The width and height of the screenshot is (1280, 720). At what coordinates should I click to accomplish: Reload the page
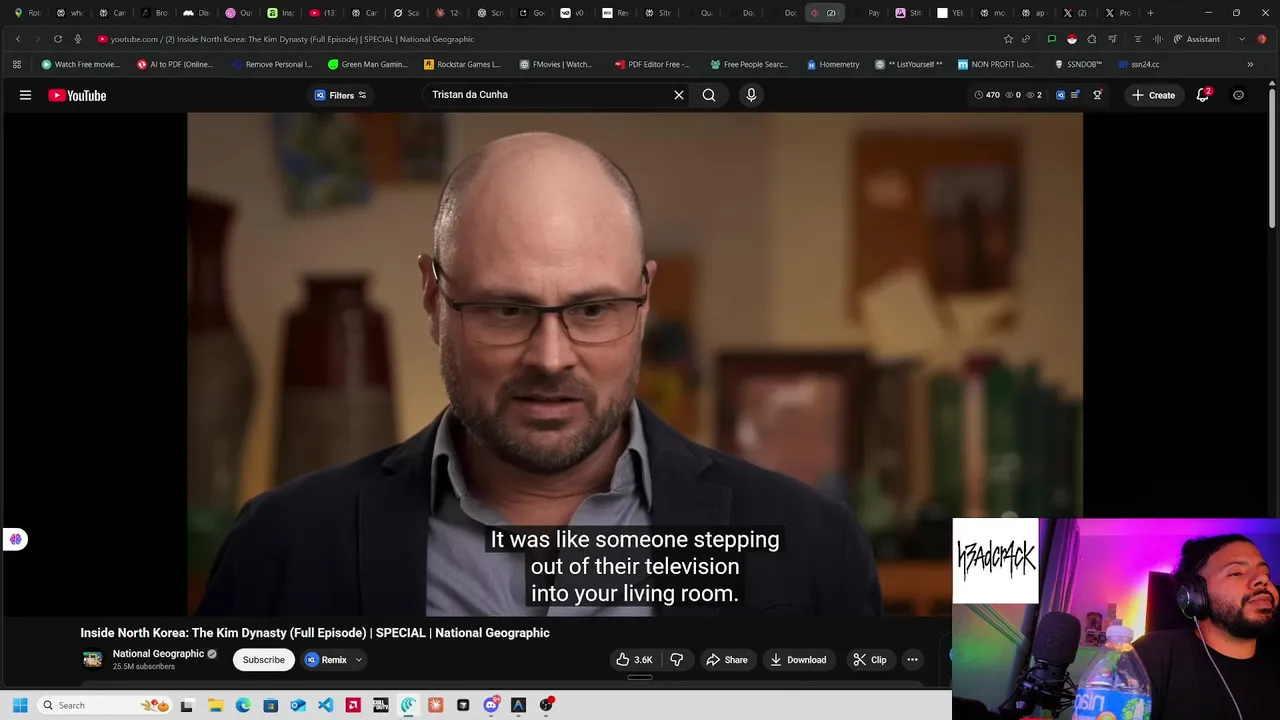click(x=58, y=39)
